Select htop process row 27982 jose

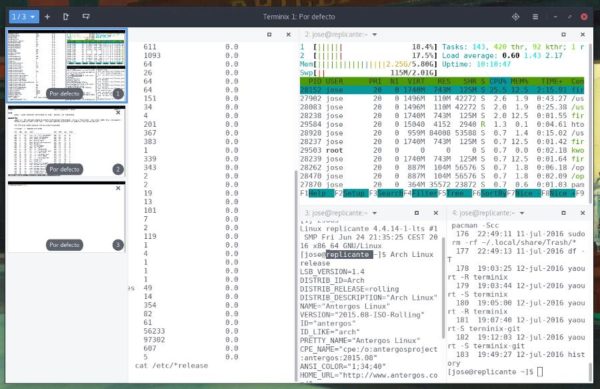point(442,99)
